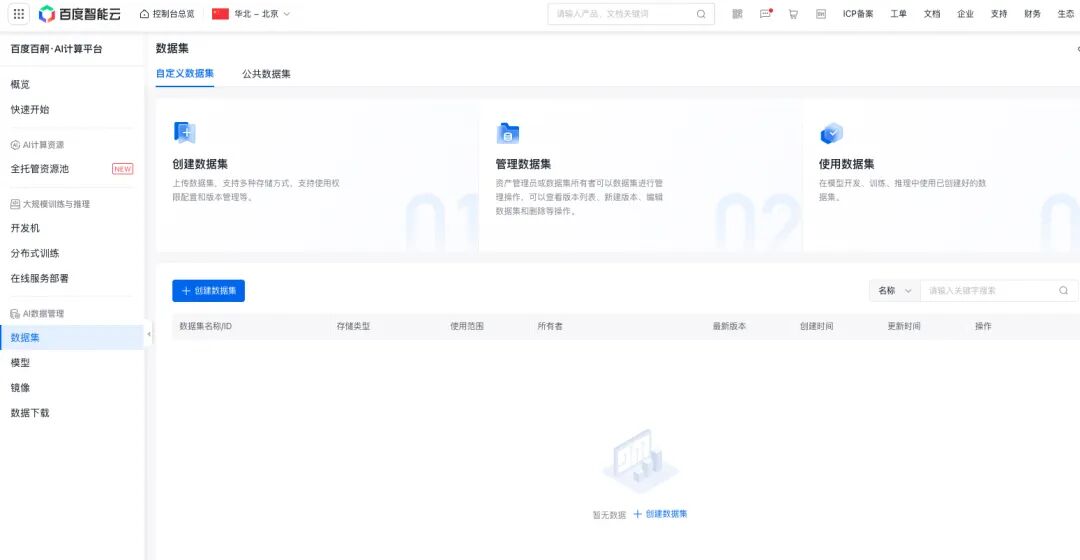Switch to the 自定义数据集 tab

pyautogui.click(x=185, y=73)
